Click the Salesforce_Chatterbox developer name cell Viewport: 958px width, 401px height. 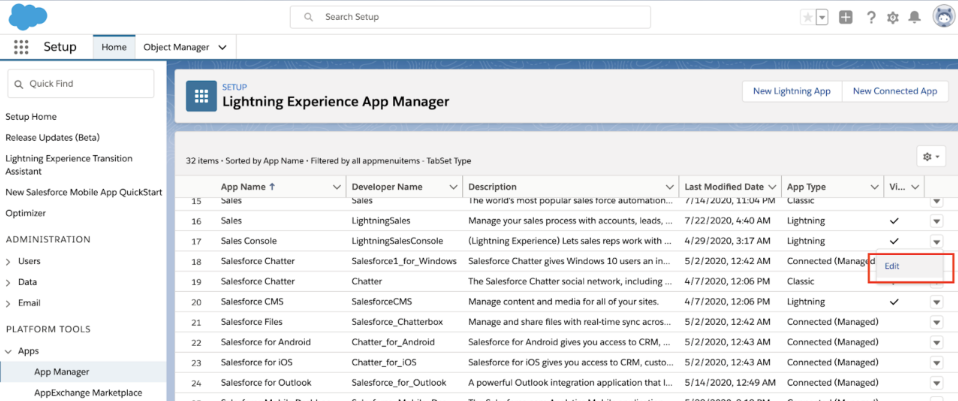tap(397, 322)
